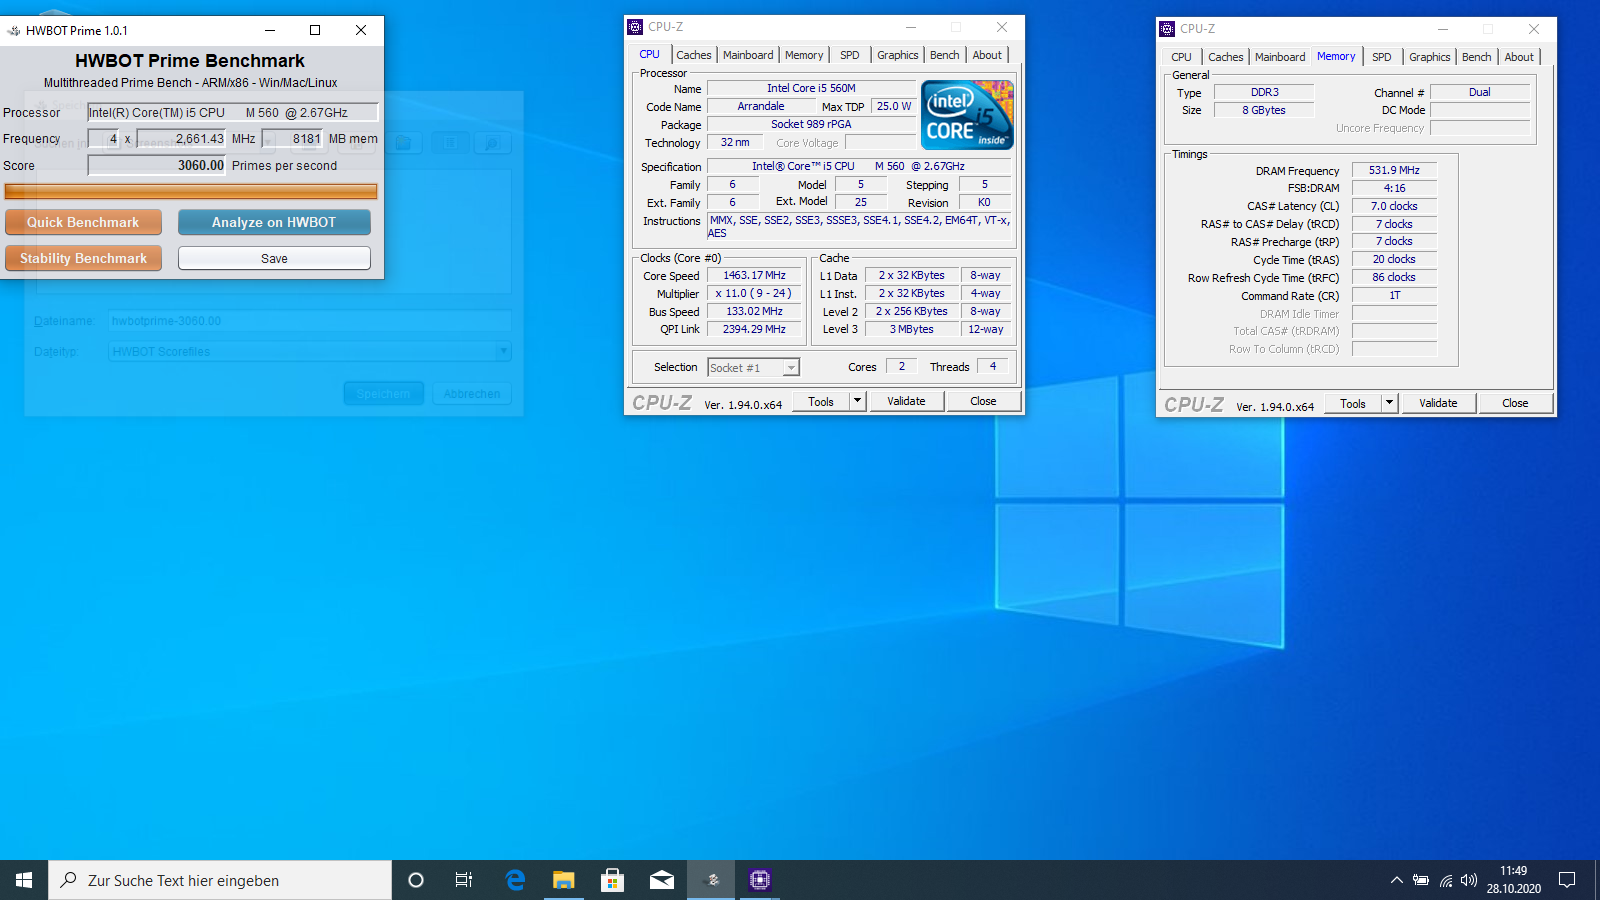The height and width of the screenshot is (900, 1600).
Task: Open Graphics tab in left CPU-Z
Action: tap(897, 55)
